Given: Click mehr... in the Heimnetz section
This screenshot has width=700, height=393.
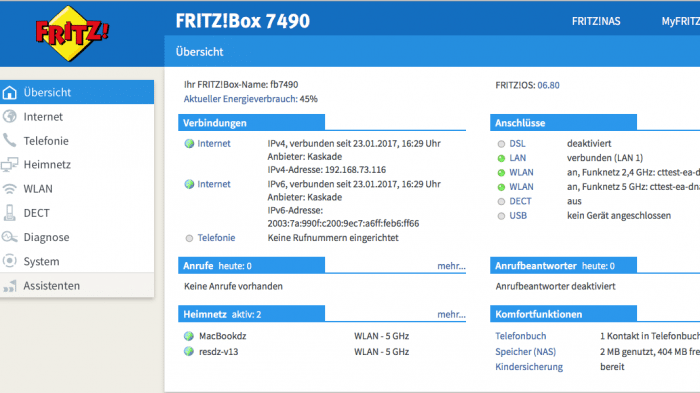Looking at the screenshot, I should 451,314.
